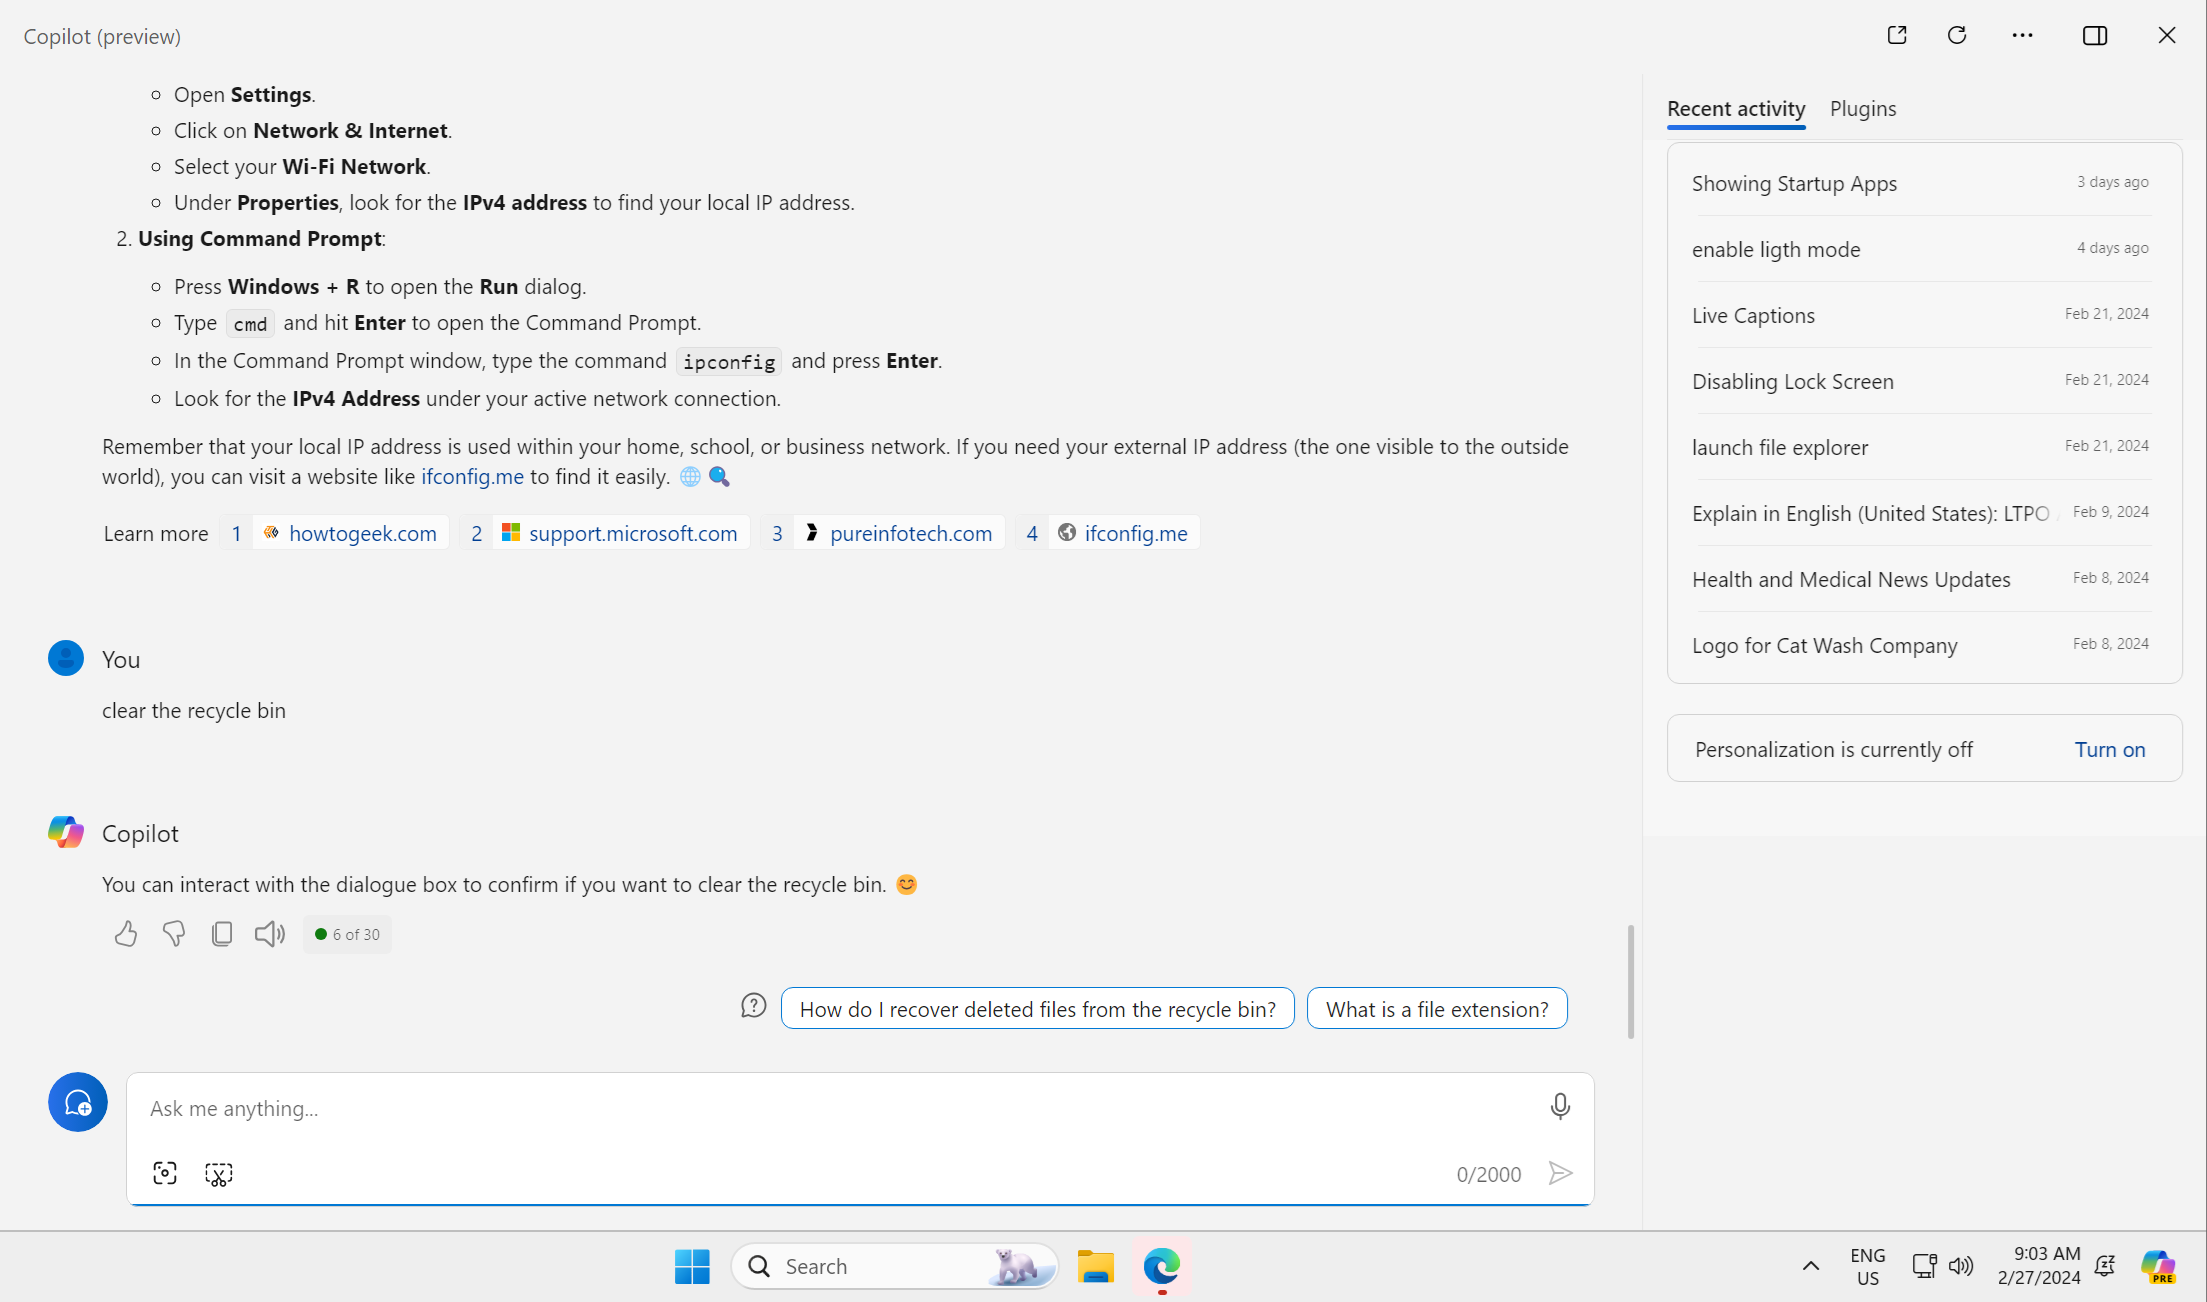2207x1302 pixels.
Task: Click the Ask me anything input field
Action: click(860, 1105)
